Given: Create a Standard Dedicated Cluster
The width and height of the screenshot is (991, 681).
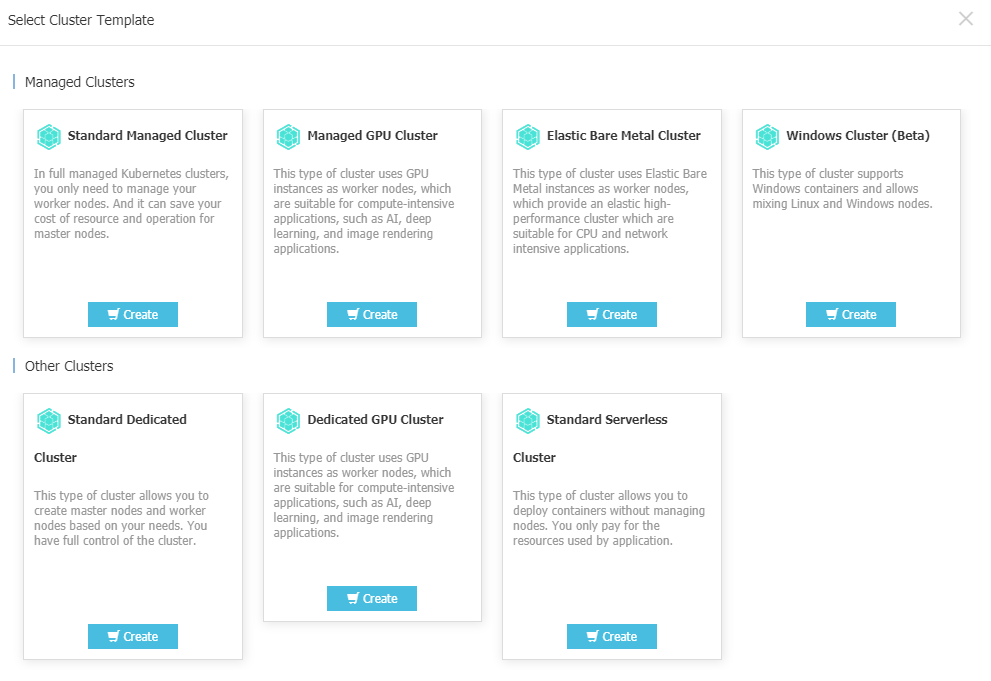Looking at the screenshot, I should (x=133, y=637).
